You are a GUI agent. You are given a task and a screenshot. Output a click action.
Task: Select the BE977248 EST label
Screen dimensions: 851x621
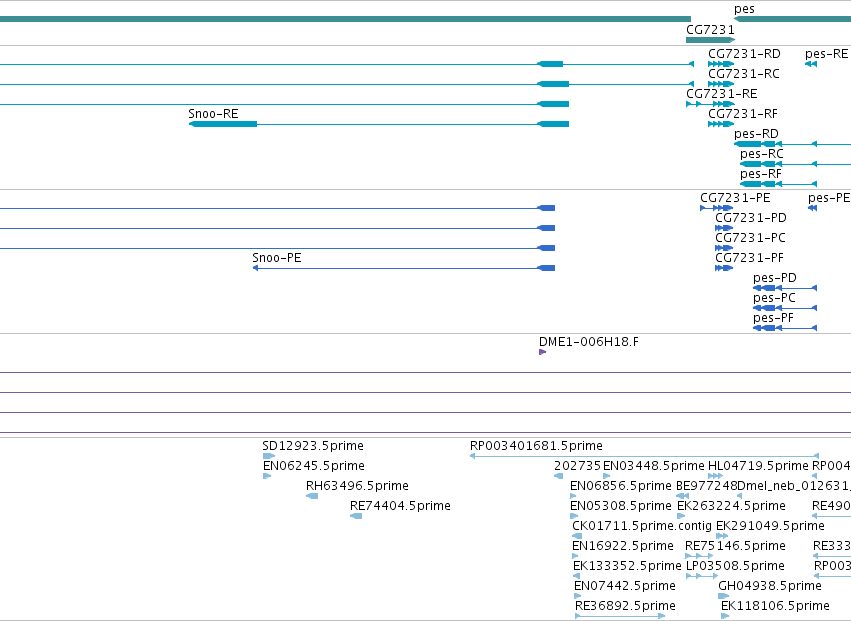pyautogui.click(x=707, y=486)
